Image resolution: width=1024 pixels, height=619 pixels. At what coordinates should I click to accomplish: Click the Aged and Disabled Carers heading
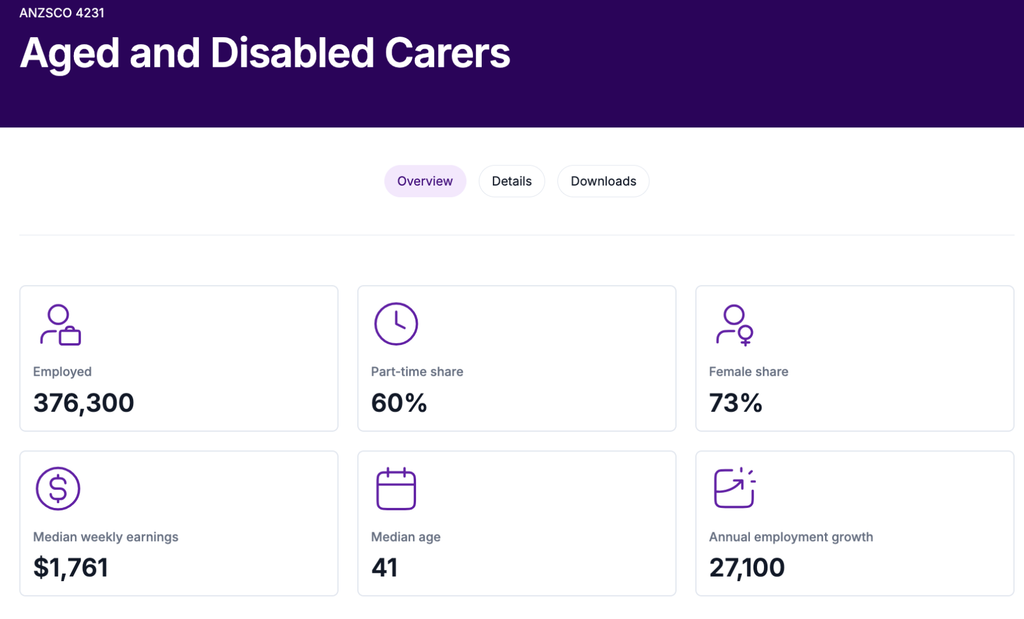(265, 53)
